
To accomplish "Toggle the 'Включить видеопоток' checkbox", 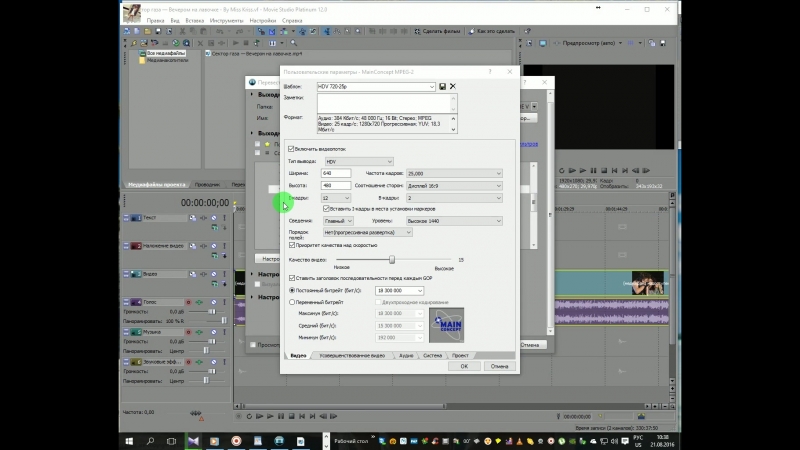I will pos(291,149).
